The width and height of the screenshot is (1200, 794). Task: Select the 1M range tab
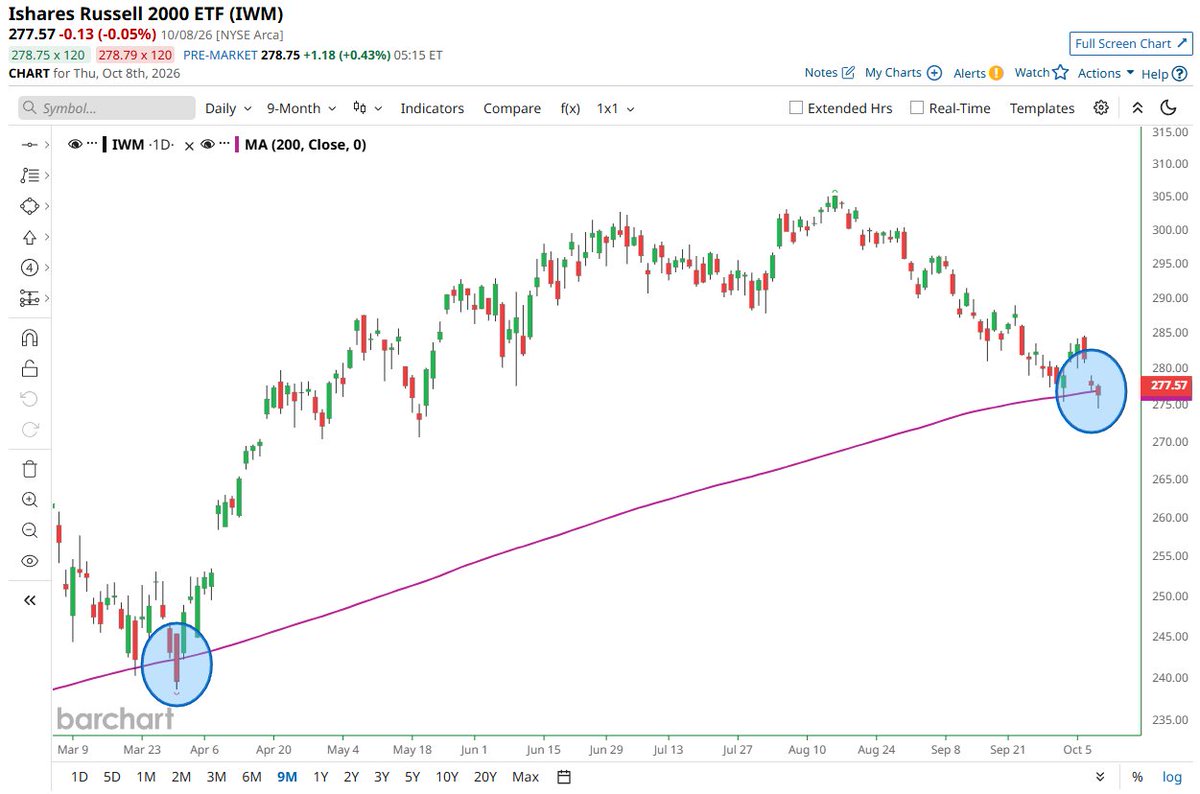[x=146, y=777]
